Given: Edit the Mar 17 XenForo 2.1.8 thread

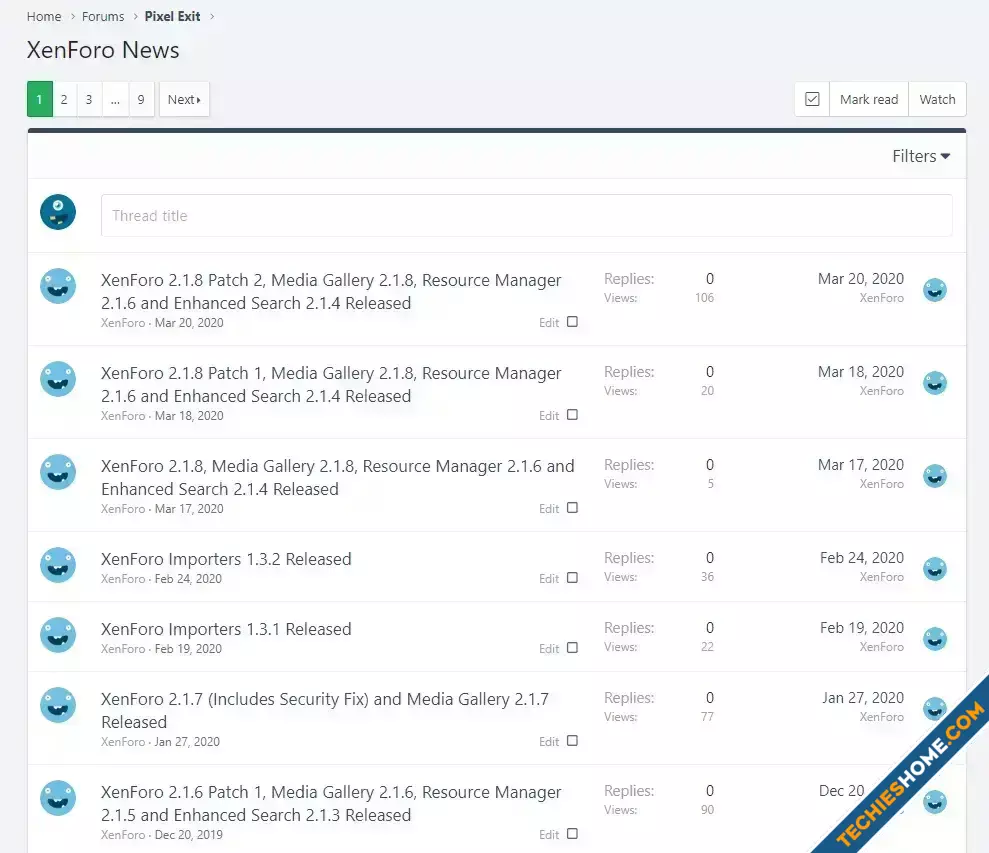Looking at the screenshot, I should (549, 509).
